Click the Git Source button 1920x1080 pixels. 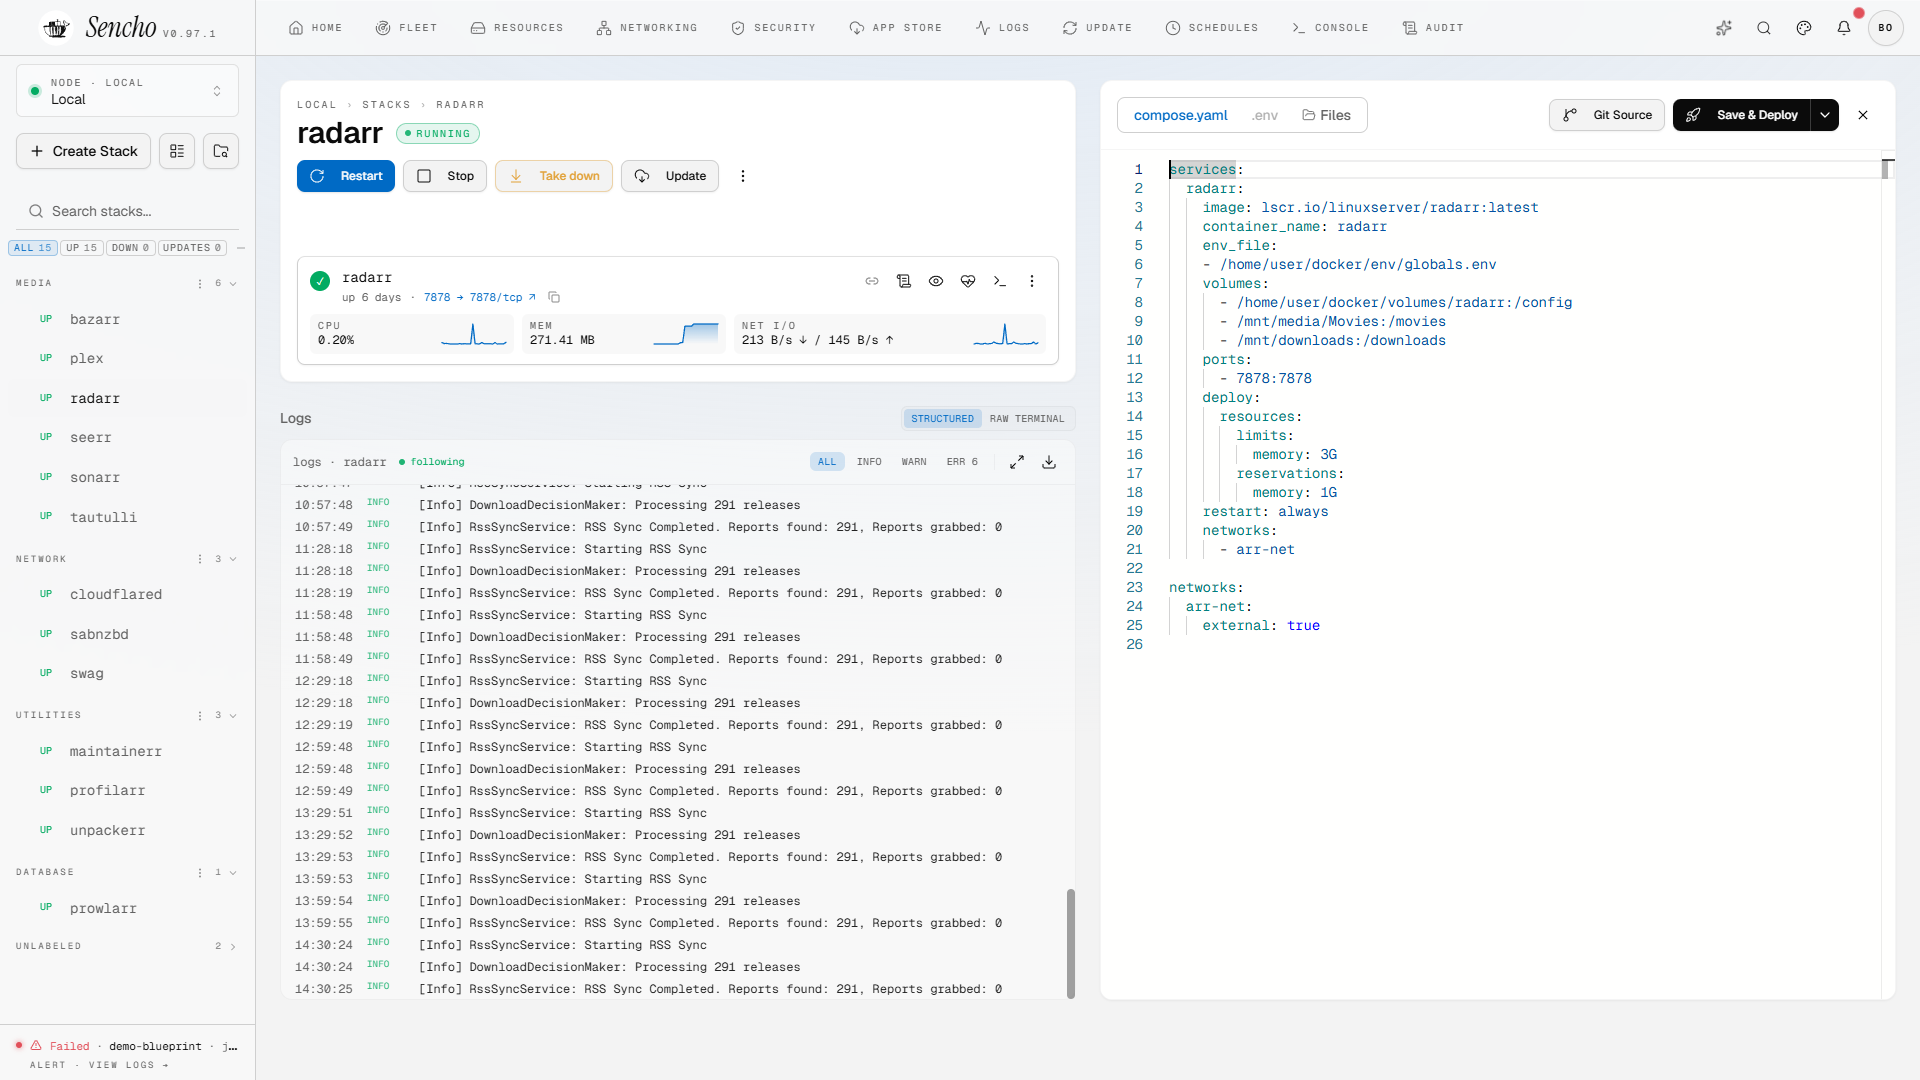click(1607, 115)
